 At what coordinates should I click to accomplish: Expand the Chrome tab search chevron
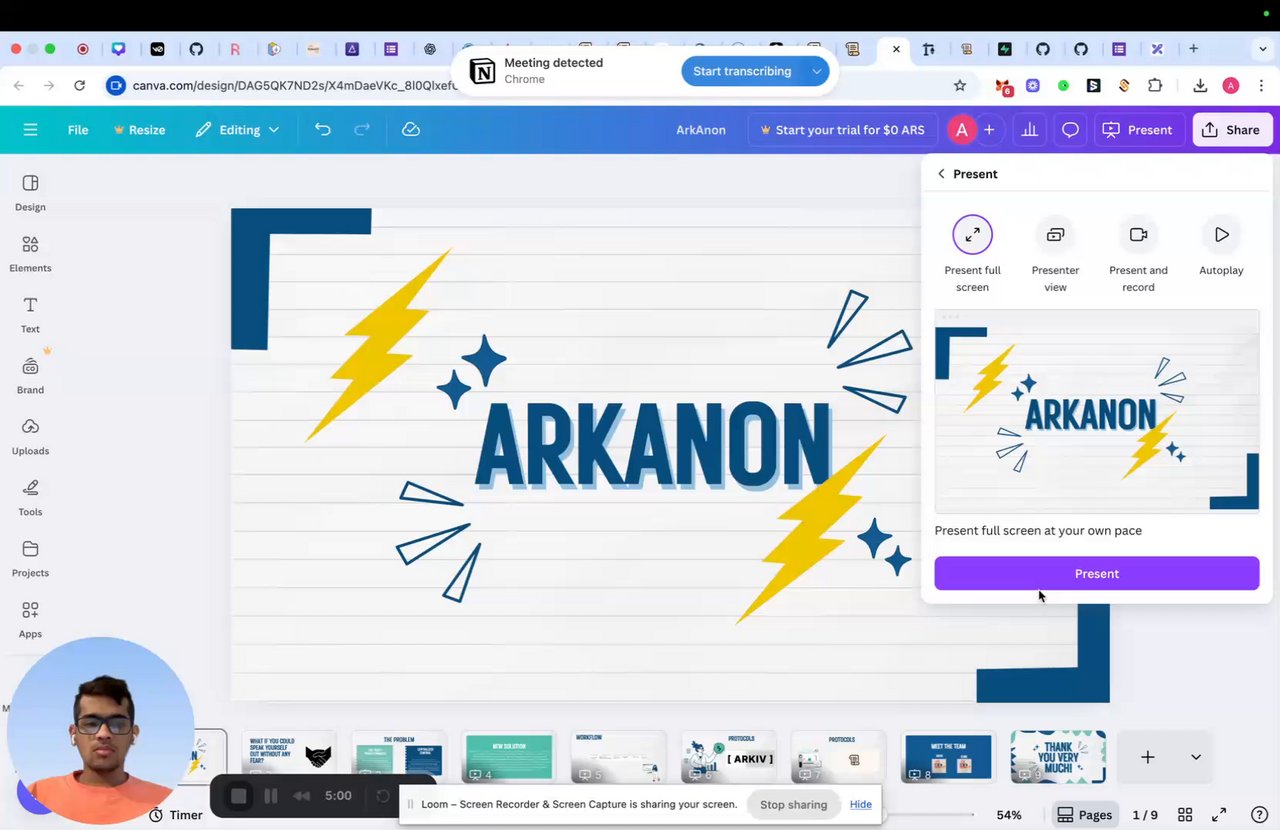click(x=1261, y=48)
